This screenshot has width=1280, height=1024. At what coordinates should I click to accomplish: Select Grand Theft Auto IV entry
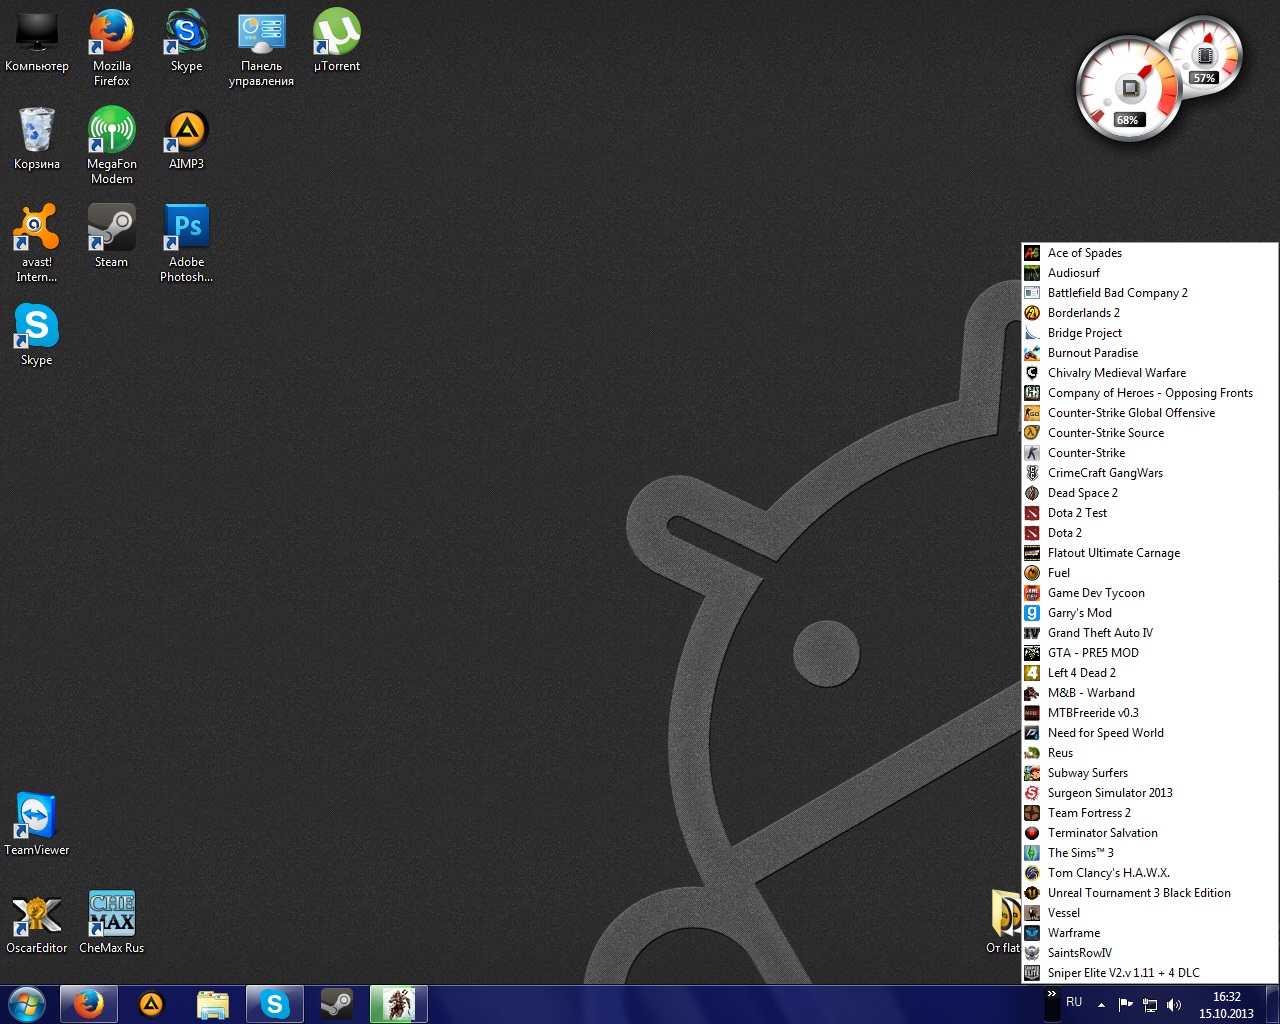pyautogui.click(x=1150, y=633)
